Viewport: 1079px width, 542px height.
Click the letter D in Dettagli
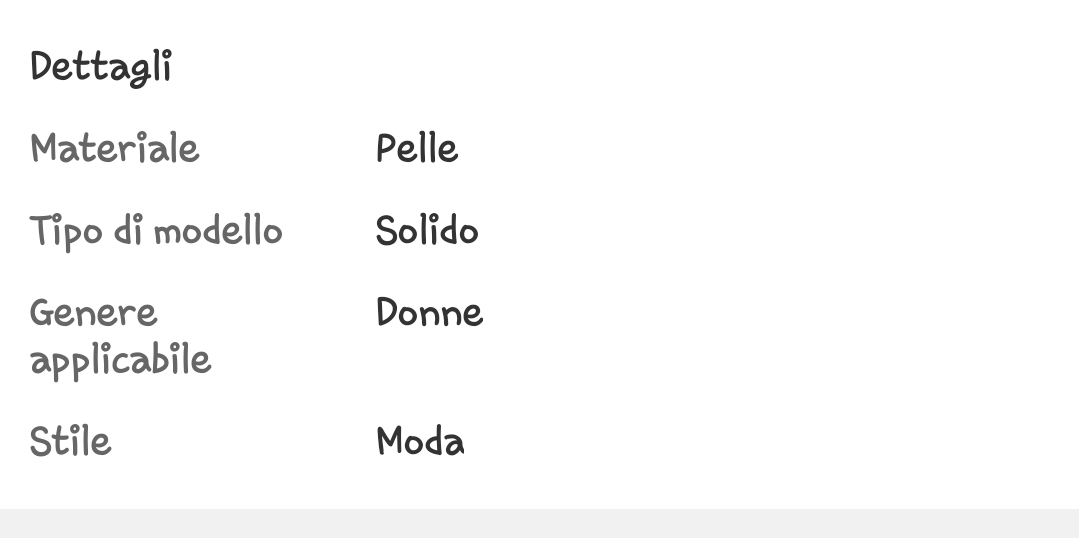(41, 67)
